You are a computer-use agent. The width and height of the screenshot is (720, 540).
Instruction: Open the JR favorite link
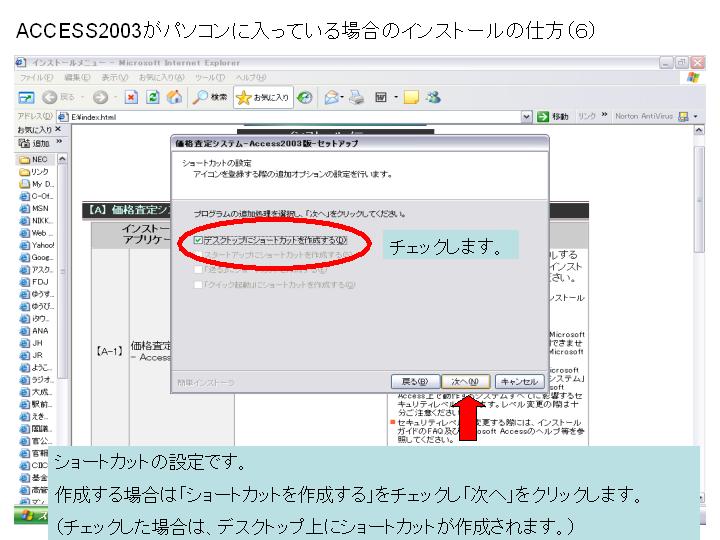(x=31, y=355)
